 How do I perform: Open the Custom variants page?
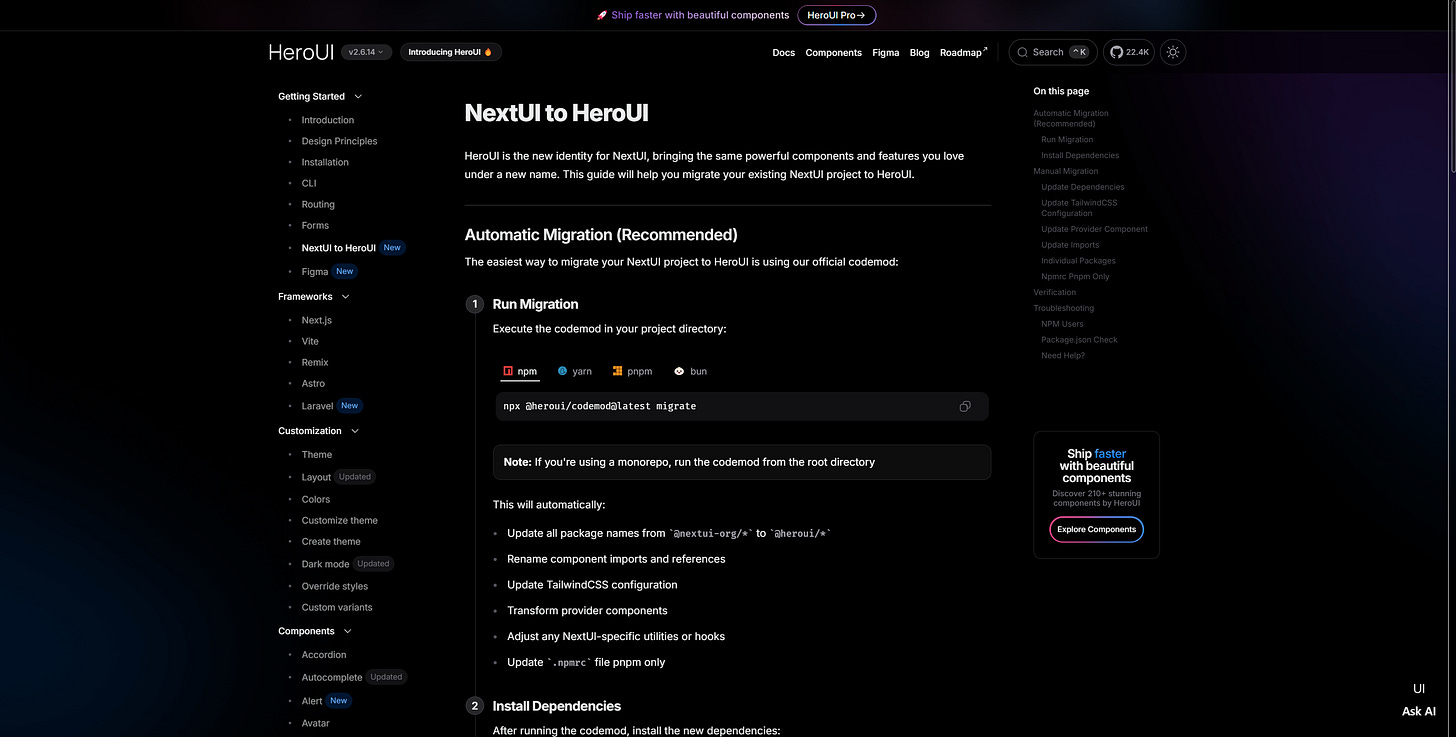coord(337,607)
